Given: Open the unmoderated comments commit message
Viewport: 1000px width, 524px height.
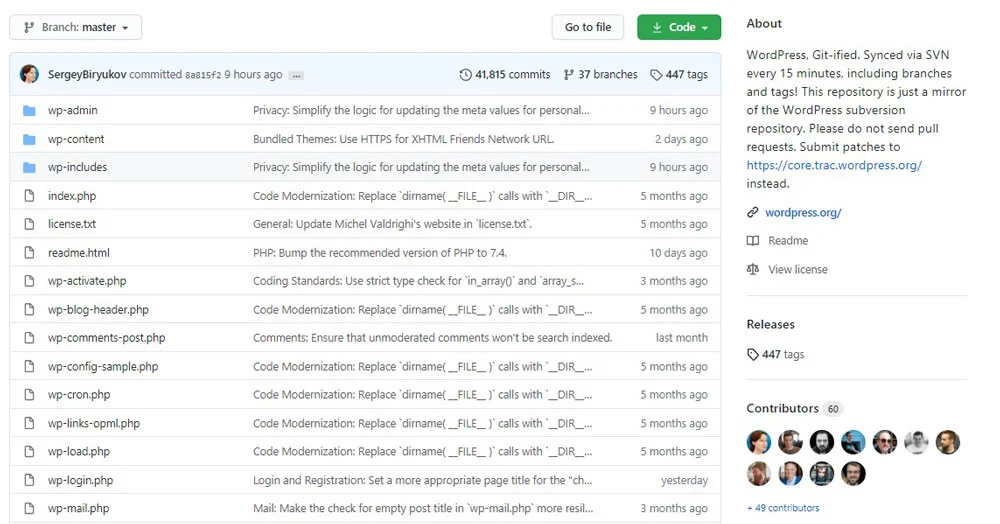Looking at the screenshot, I should pos(432,337).
